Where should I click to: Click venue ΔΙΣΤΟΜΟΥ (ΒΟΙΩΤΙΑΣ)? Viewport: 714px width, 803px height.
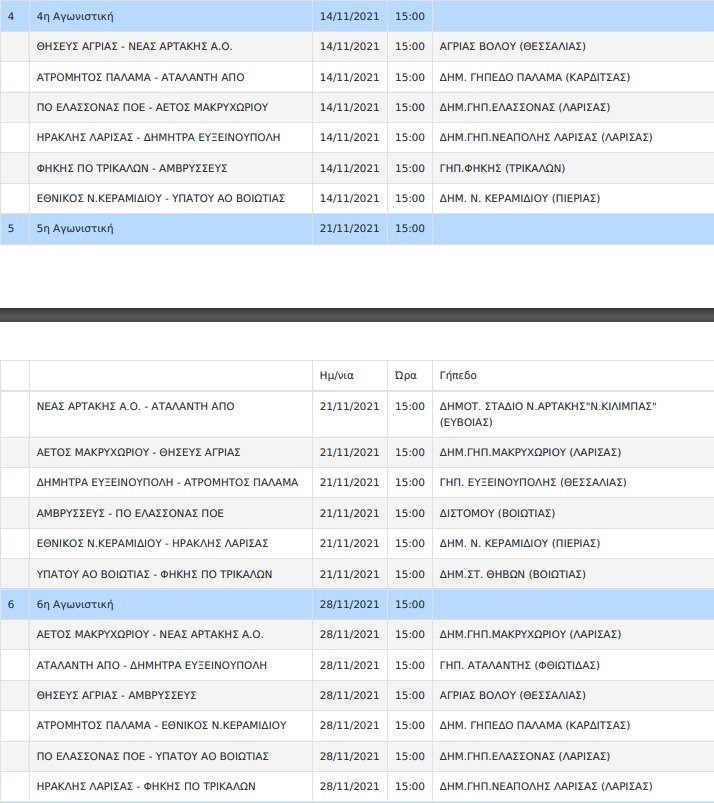click(x=497, y=513)
